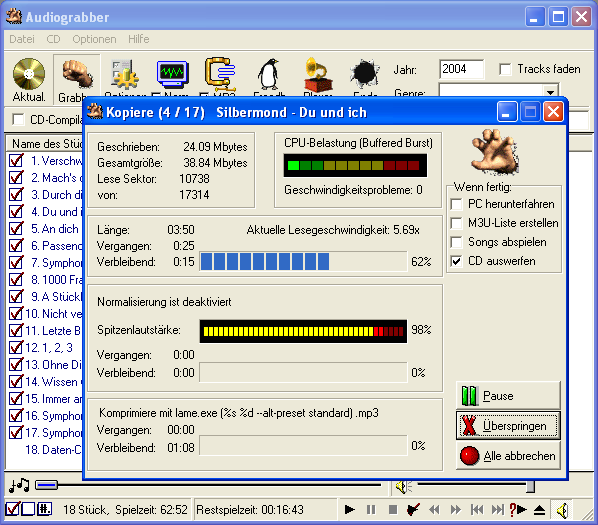Screen dimensions: 598x525
Task: Click the Grab fist toolbar icon
Action: [77, 74]
